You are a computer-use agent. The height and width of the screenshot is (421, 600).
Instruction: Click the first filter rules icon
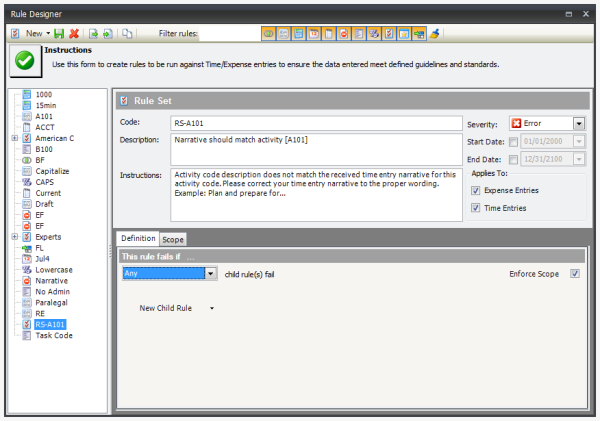[268, 33]
